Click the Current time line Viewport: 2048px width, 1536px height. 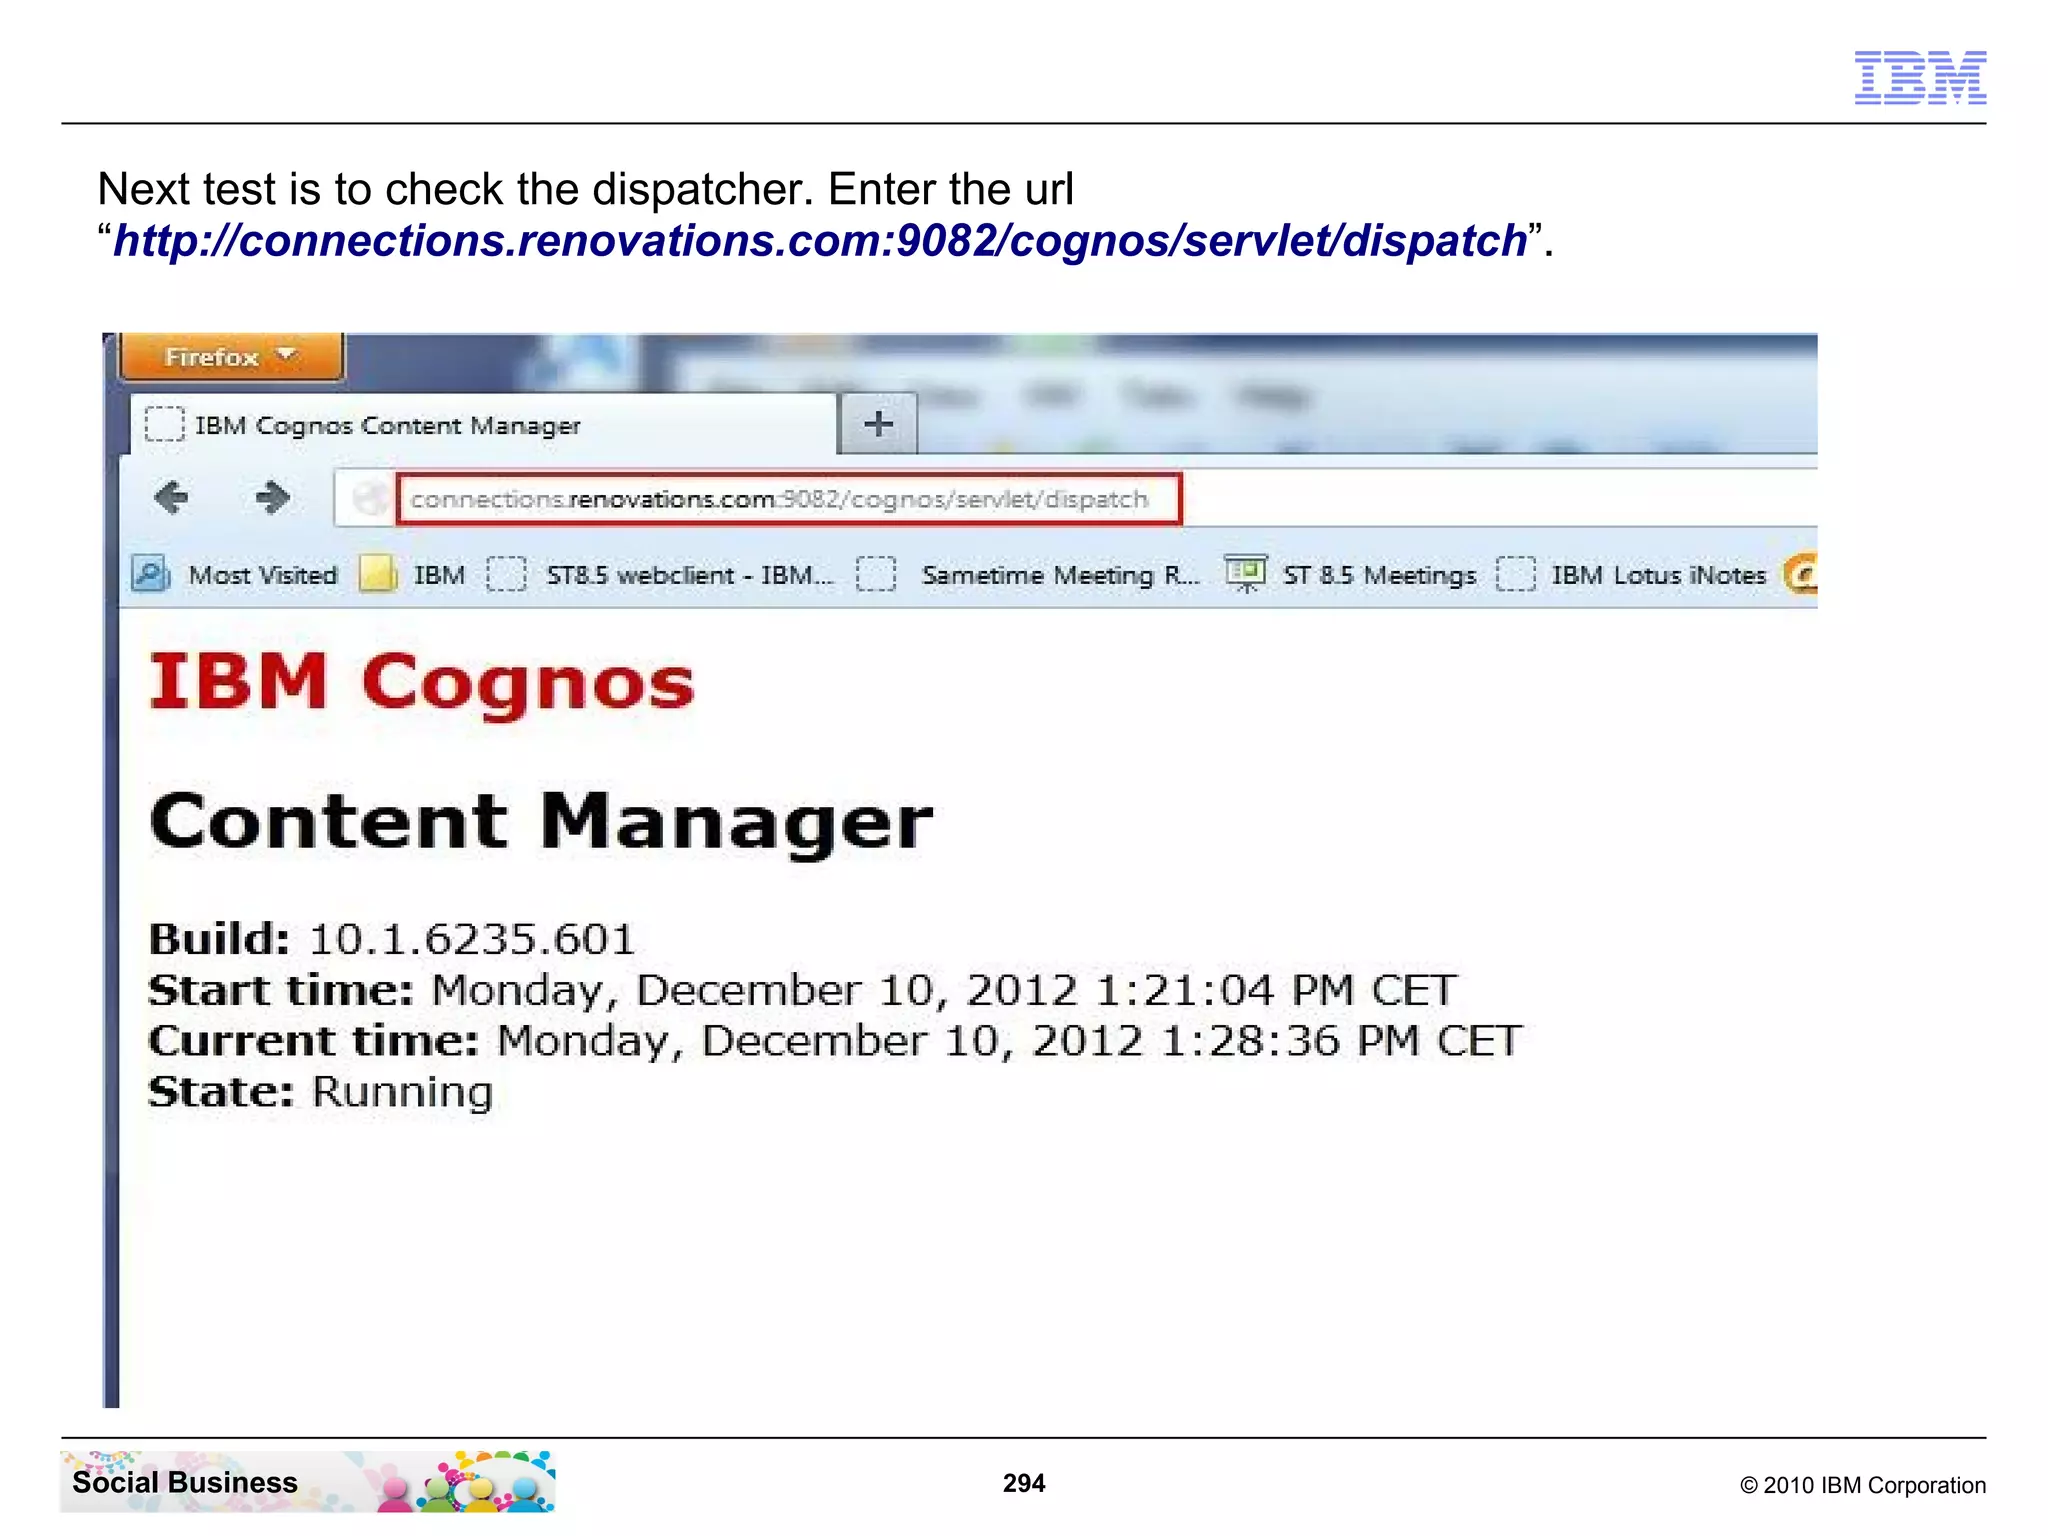[835, 1041]
